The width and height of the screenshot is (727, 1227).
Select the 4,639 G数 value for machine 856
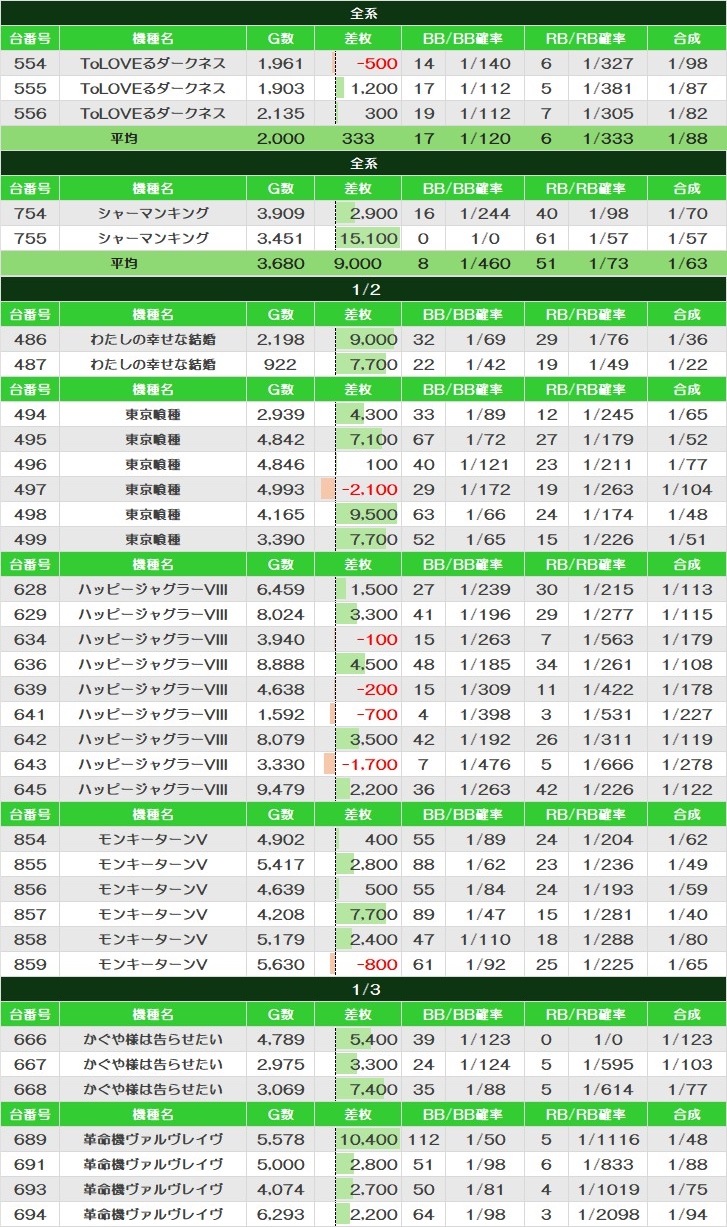[x=281, y=889]
